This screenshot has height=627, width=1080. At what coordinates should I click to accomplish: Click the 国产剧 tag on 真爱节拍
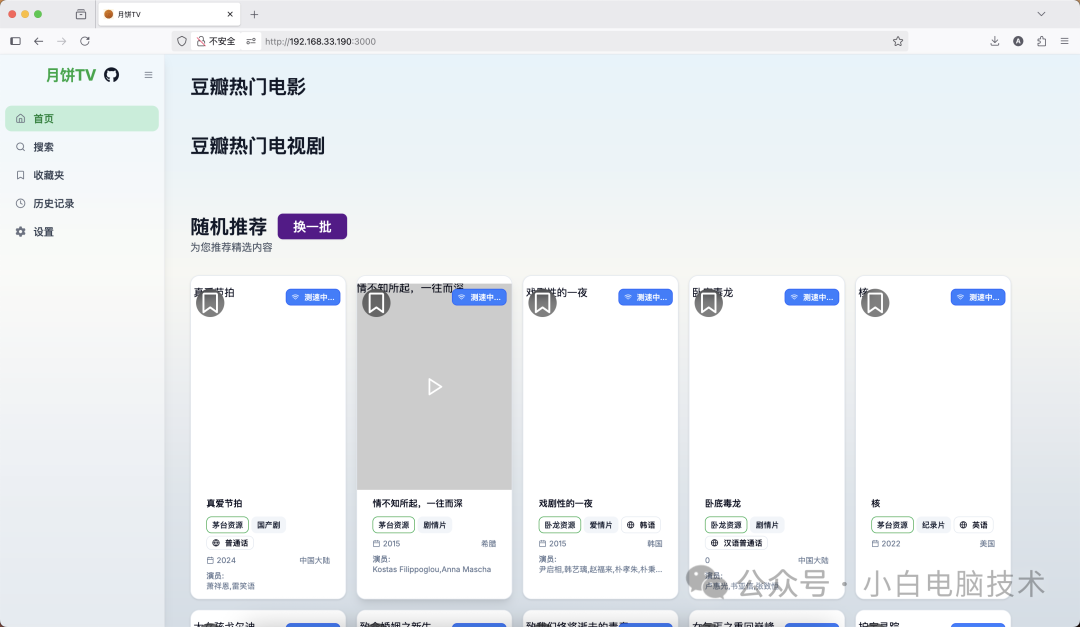coord(269,525)
